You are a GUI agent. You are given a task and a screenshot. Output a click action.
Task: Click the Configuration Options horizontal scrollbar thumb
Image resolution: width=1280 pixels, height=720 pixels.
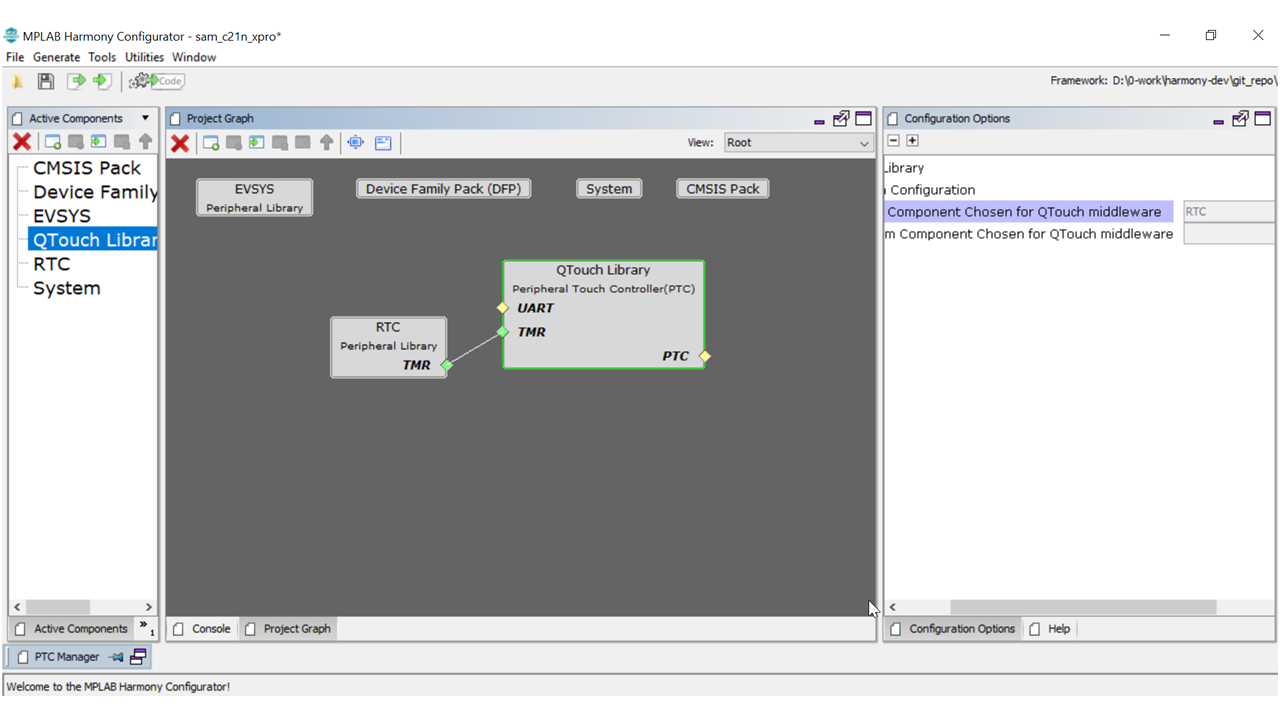pos(1082,607)
